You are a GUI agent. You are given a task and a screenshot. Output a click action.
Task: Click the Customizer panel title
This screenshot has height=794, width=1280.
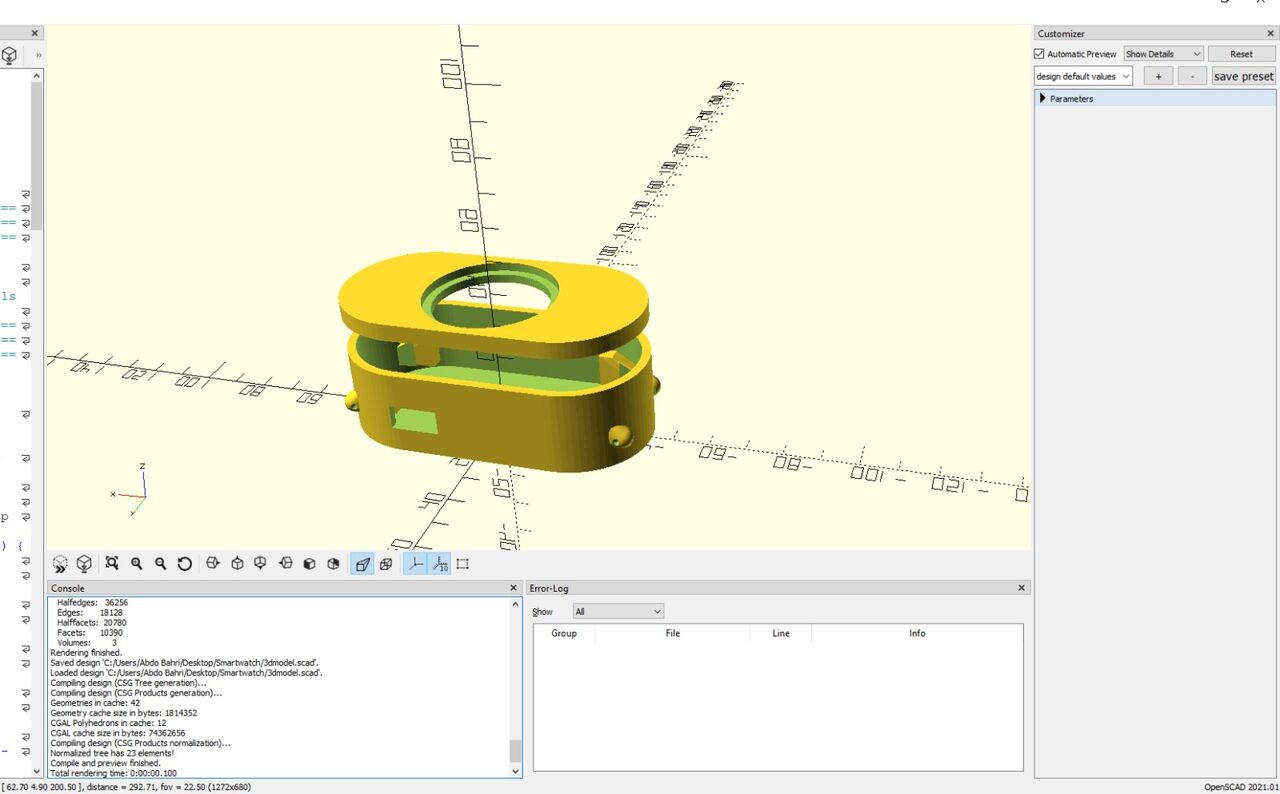(1061, 33)
